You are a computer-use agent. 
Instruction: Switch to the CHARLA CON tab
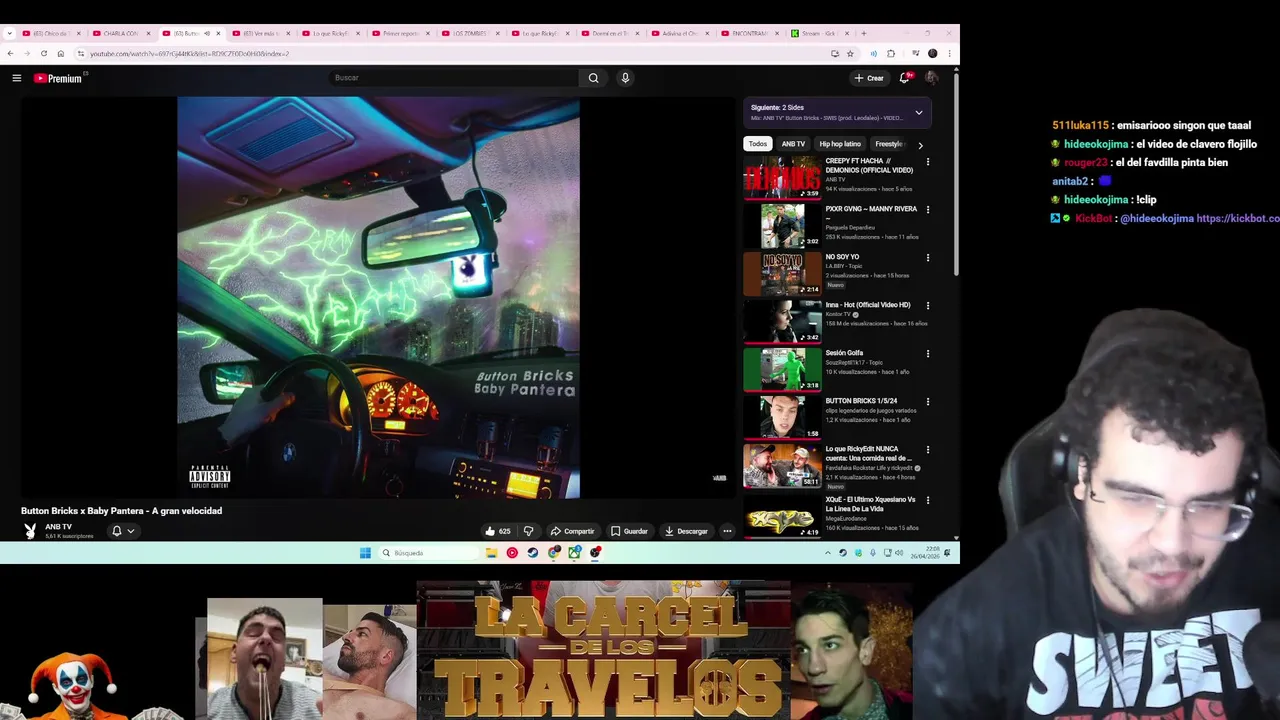121,33
